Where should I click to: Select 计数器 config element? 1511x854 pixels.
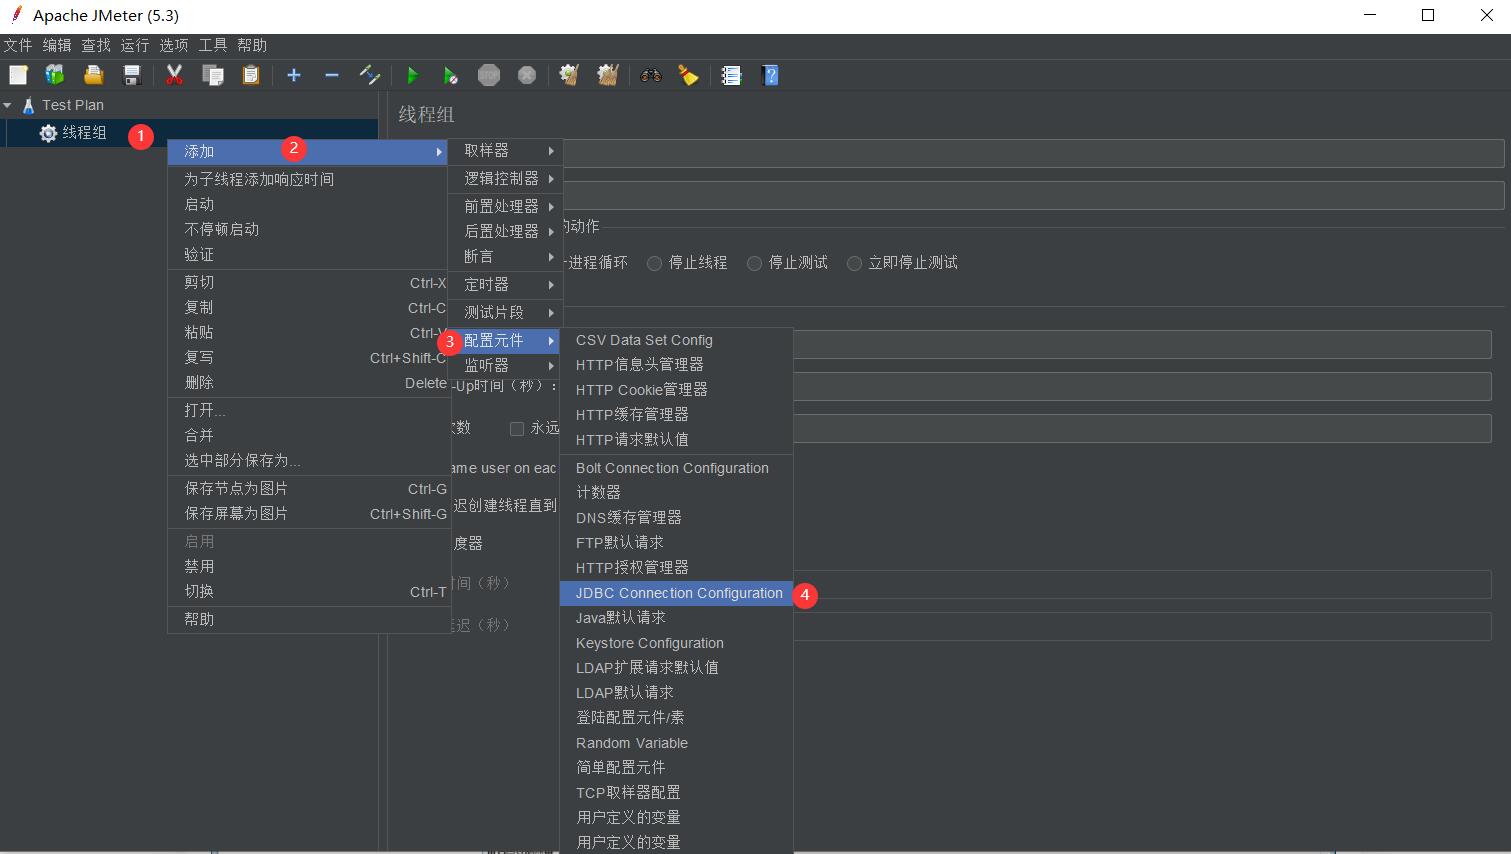pos(676,493)
